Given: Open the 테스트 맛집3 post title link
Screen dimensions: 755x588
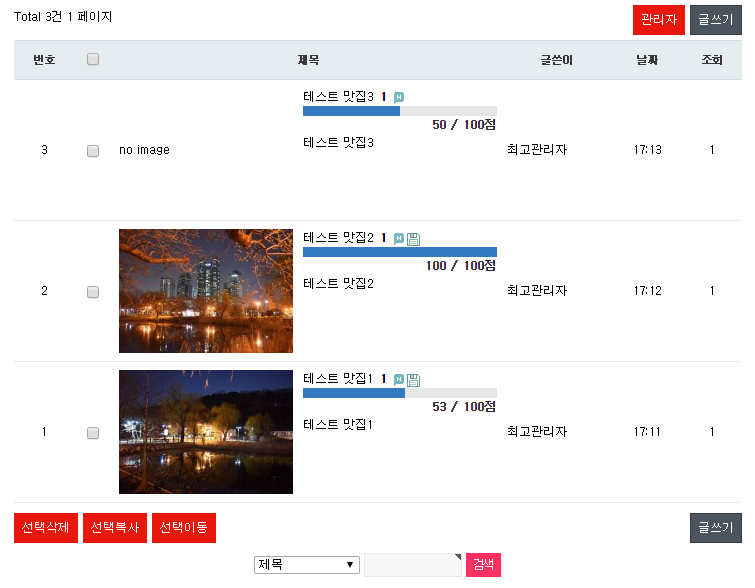Looking at the screenshot, I should point(338,97).
